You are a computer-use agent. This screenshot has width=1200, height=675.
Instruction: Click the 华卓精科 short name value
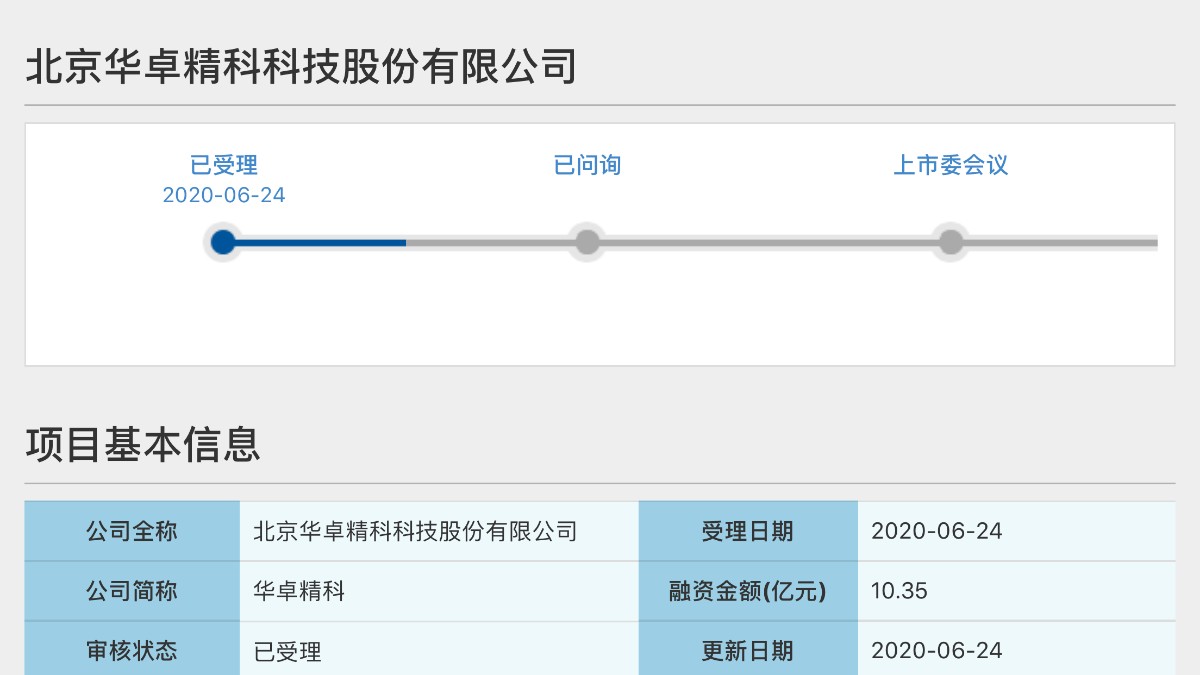pyautogui.click(x=299, y=591)
